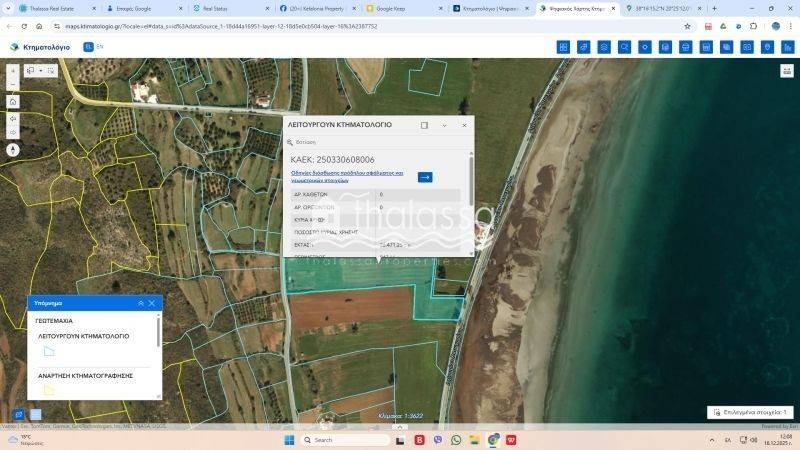The image size is (800, 450).
Task: Collapse the Υπόμνημα legend panel
Action: click(140, 303)
